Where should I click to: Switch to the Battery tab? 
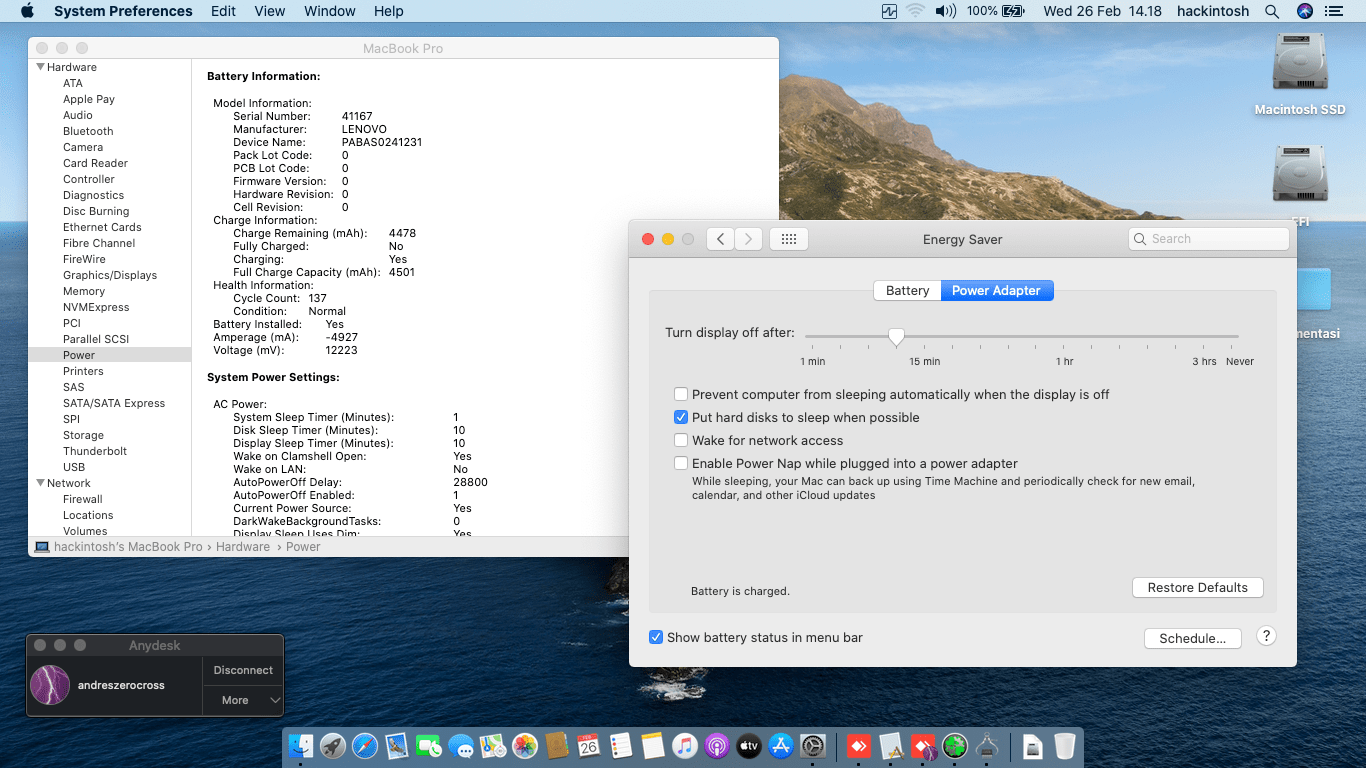[907, 290]
